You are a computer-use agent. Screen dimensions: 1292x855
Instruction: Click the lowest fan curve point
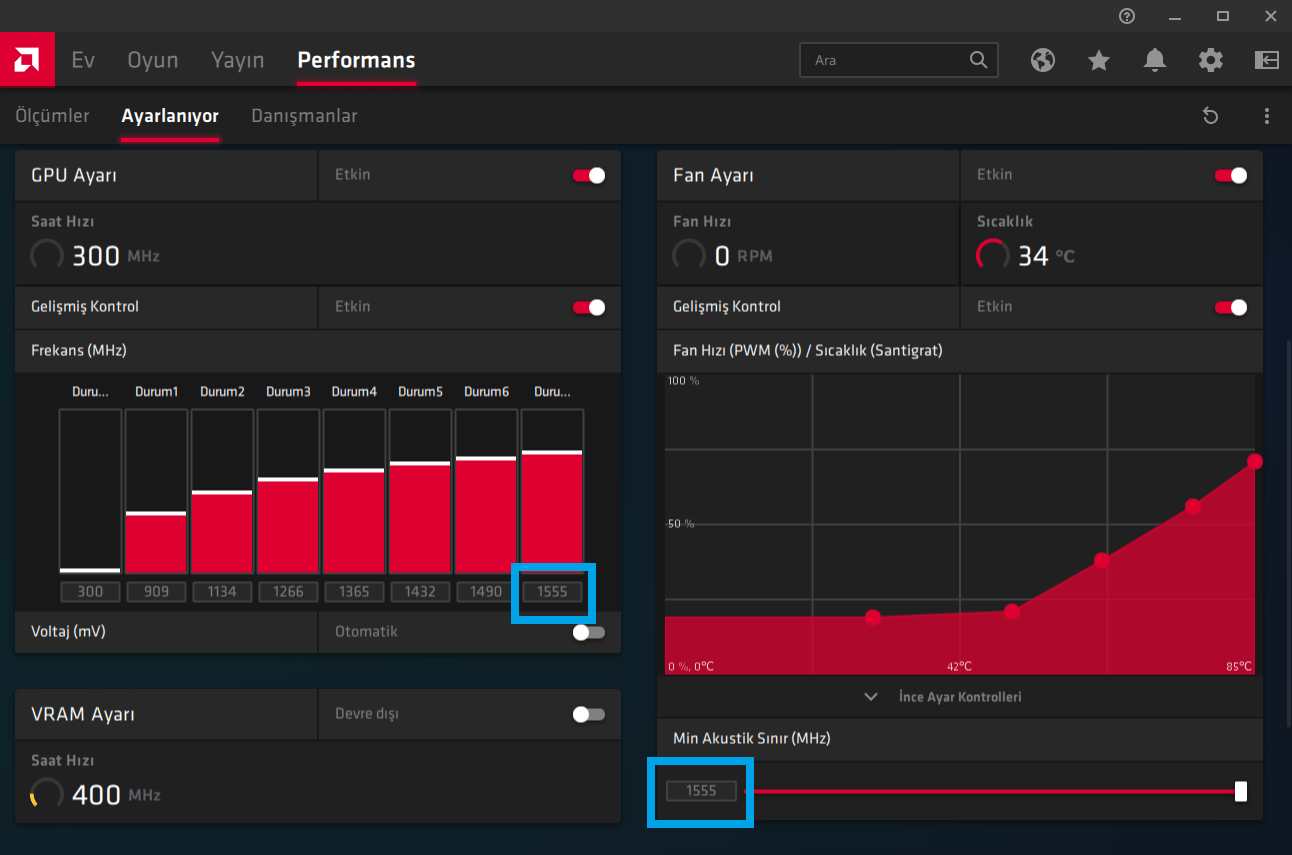pos(873,617)
